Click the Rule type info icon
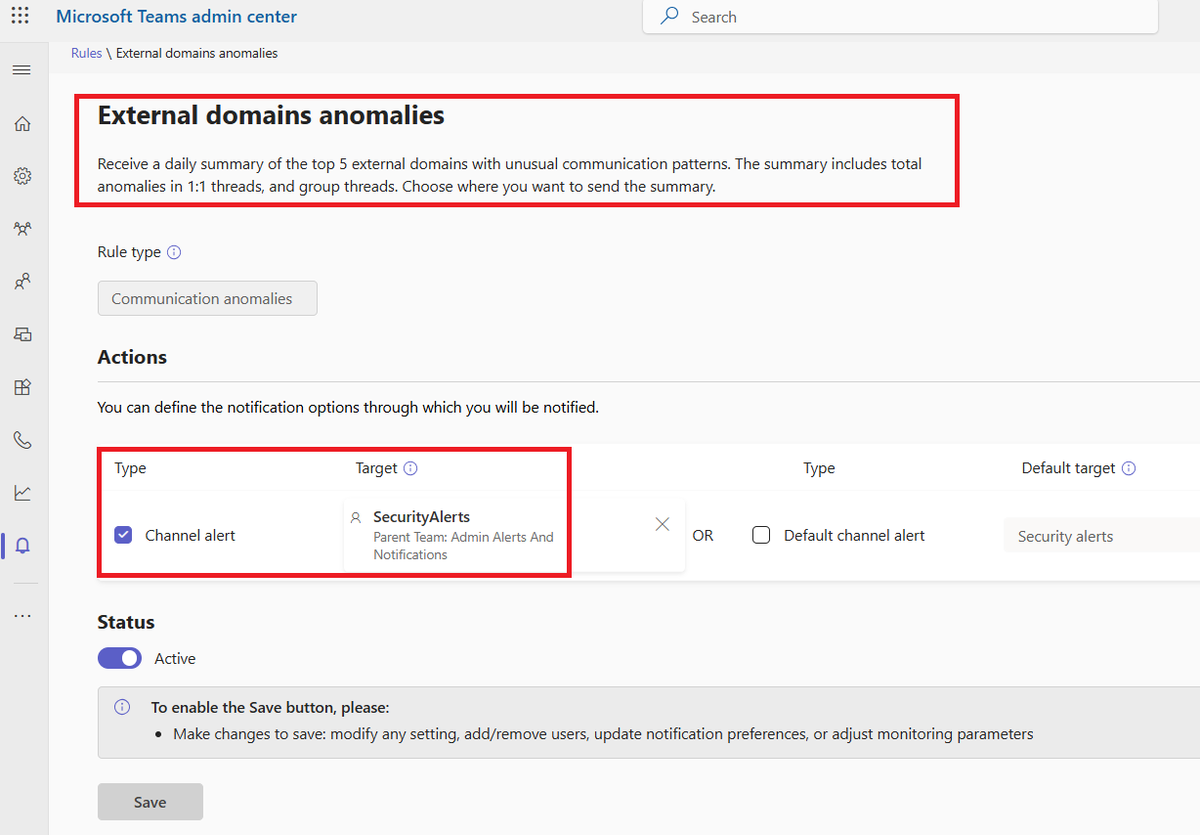This screenshot has width=1200, height=835. (x=174, y=252)
